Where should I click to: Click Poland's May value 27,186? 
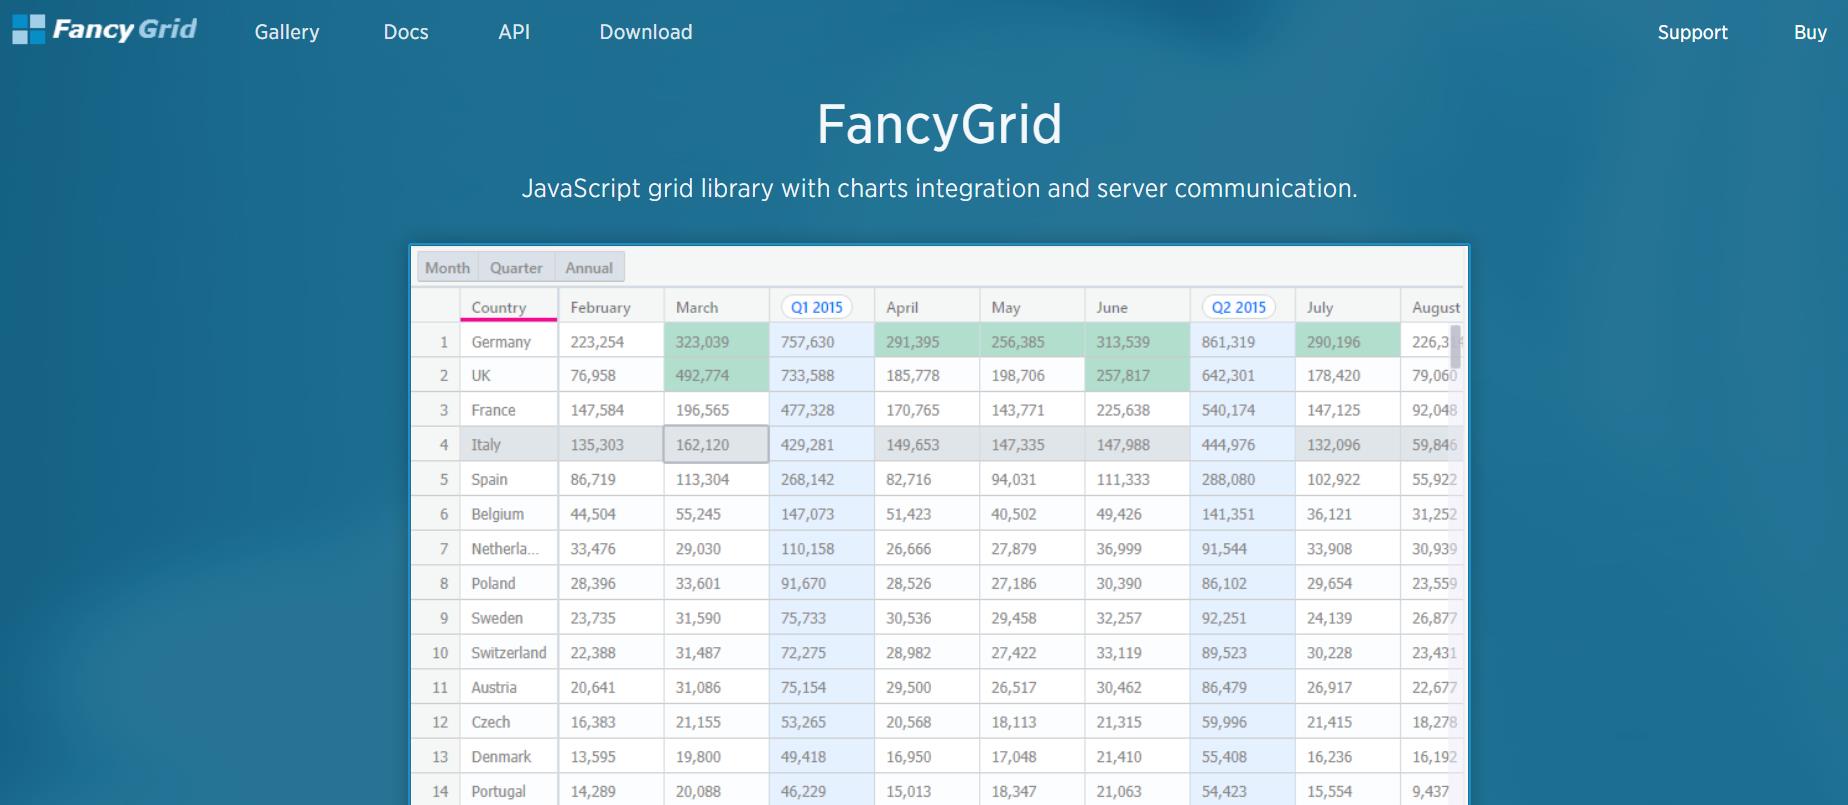(1032, 583)
